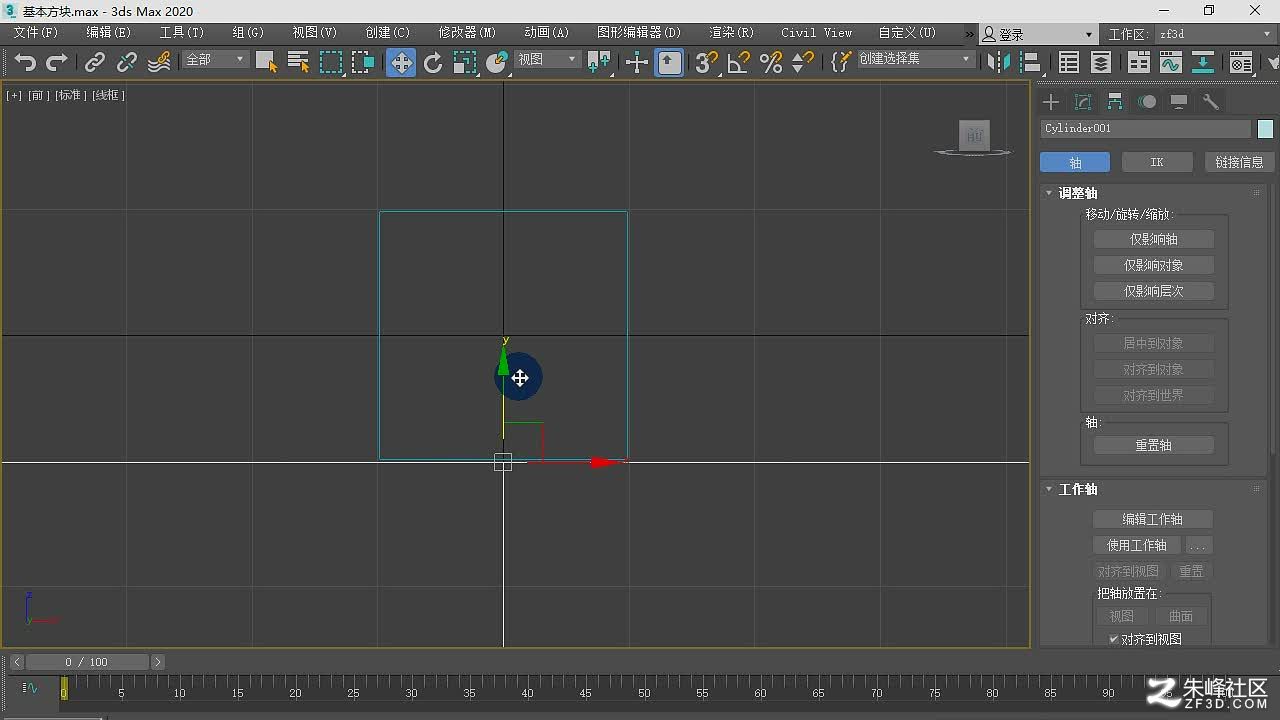Open the 创建选择集 named selection dropdown
This screenshot has height=720, width=1280.
click(x=915, y=60)
